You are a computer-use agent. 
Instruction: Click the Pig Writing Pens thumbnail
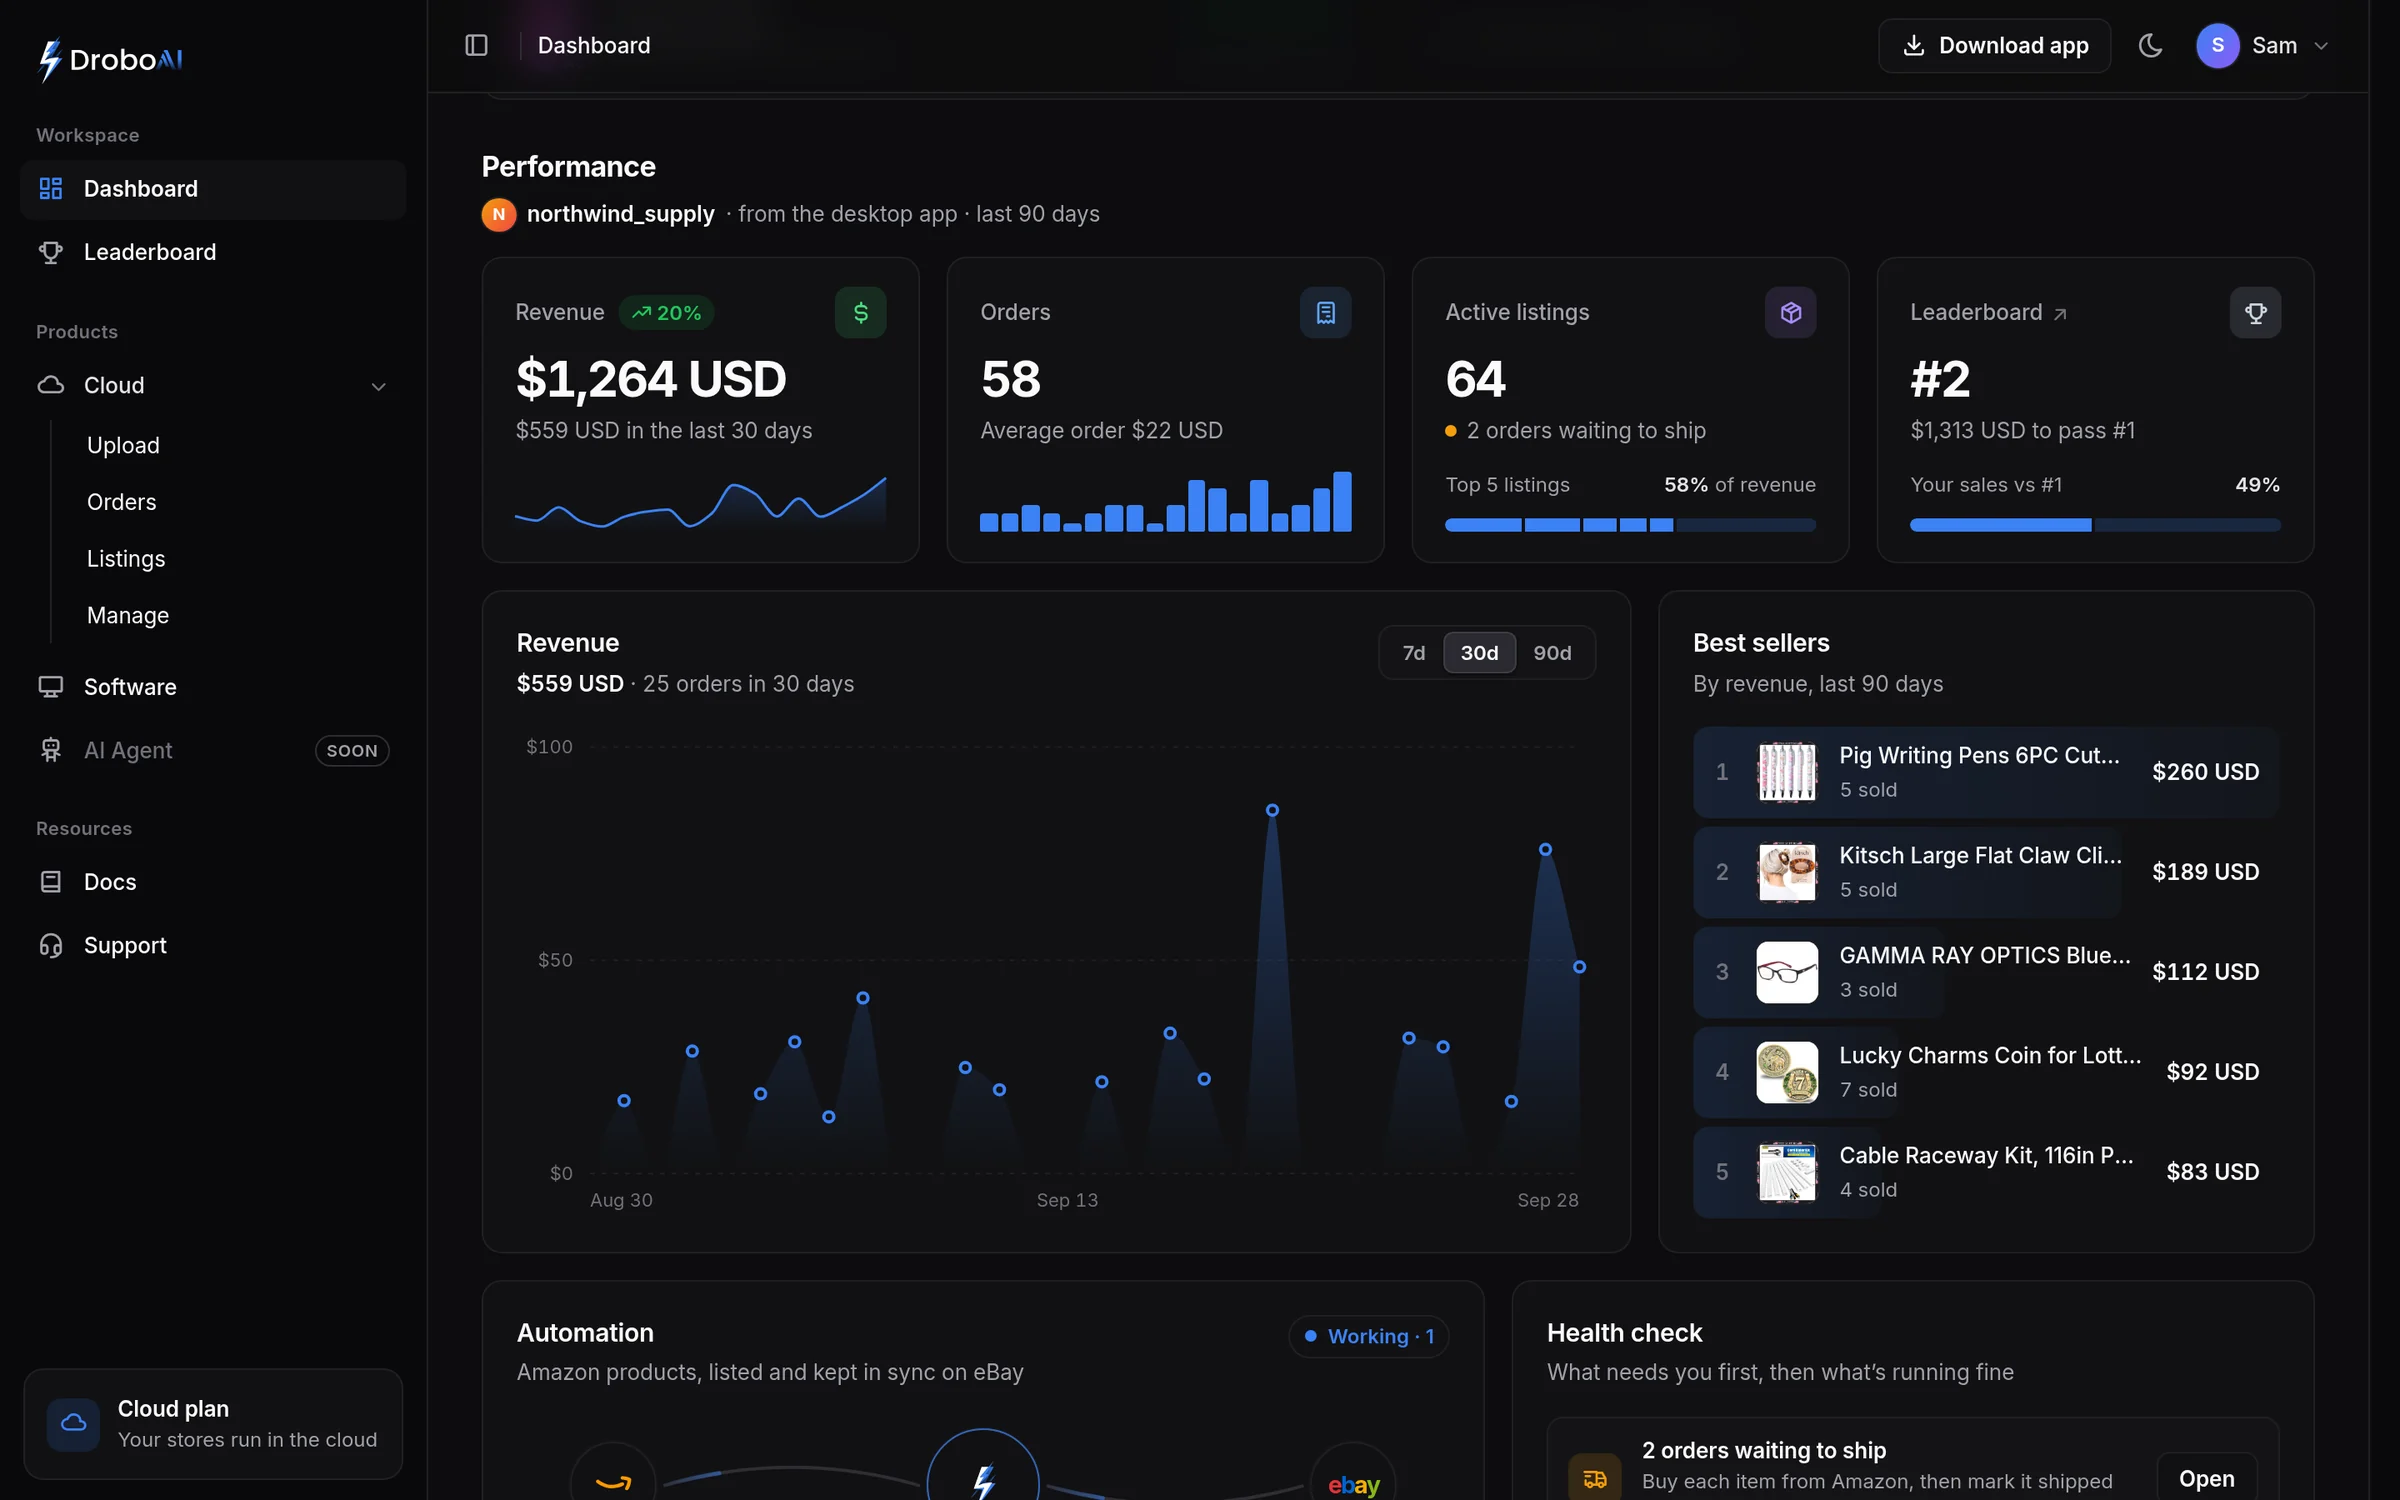click(1787, 772)
